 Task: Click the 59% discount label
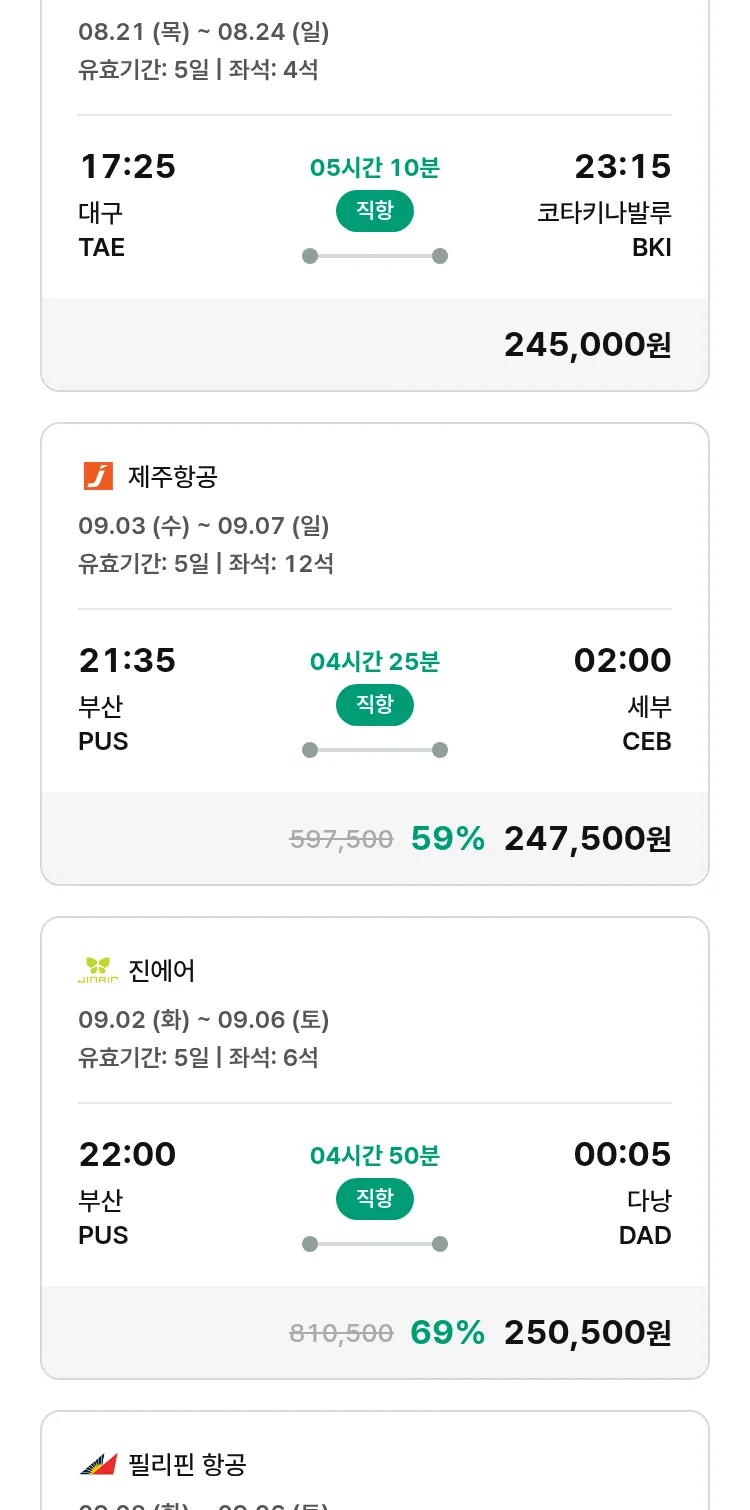[448, 839]
